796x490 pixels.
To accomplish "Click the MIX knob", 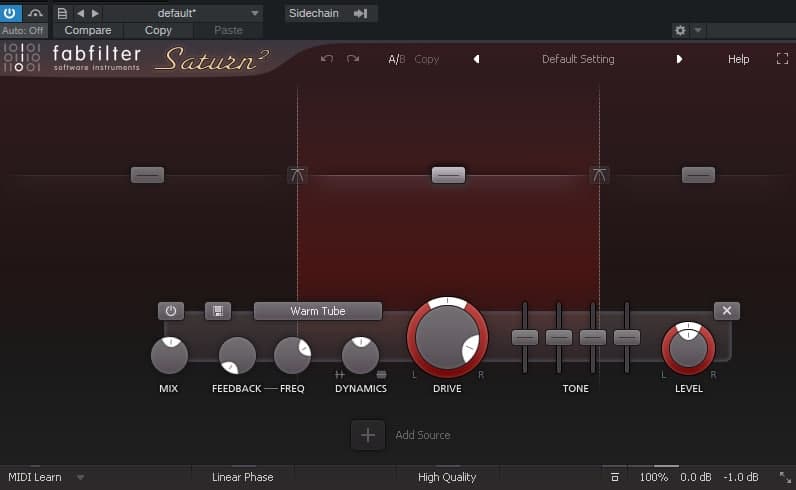I will click(x=170, y=355).
